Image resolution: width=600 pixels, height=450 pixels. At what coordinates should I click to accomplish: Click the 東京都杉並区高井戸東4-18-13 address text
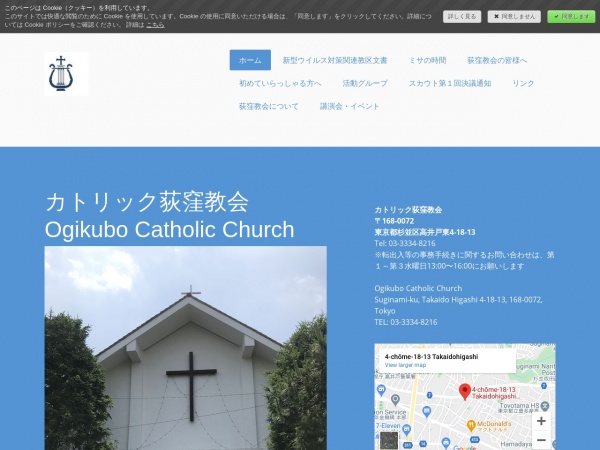pos(425,232)
